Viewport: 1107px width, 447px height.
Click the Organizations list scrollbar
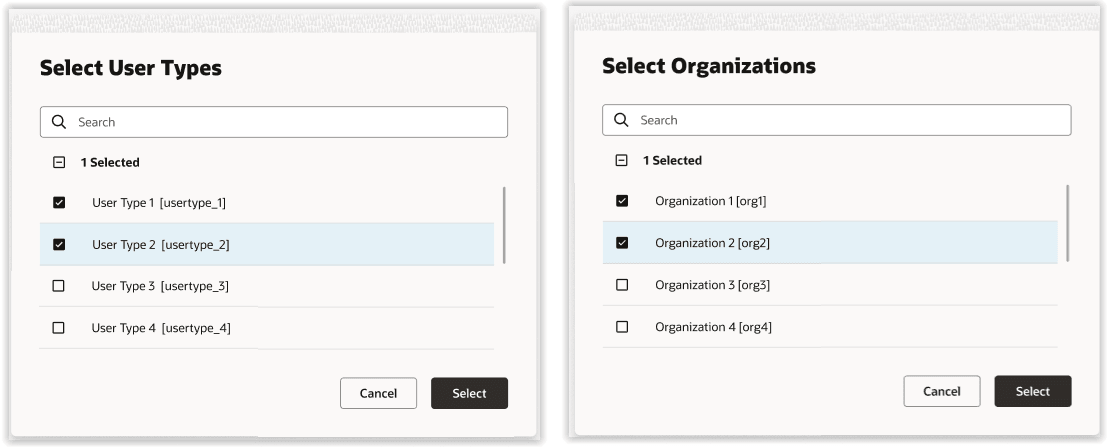(1068, 222)
